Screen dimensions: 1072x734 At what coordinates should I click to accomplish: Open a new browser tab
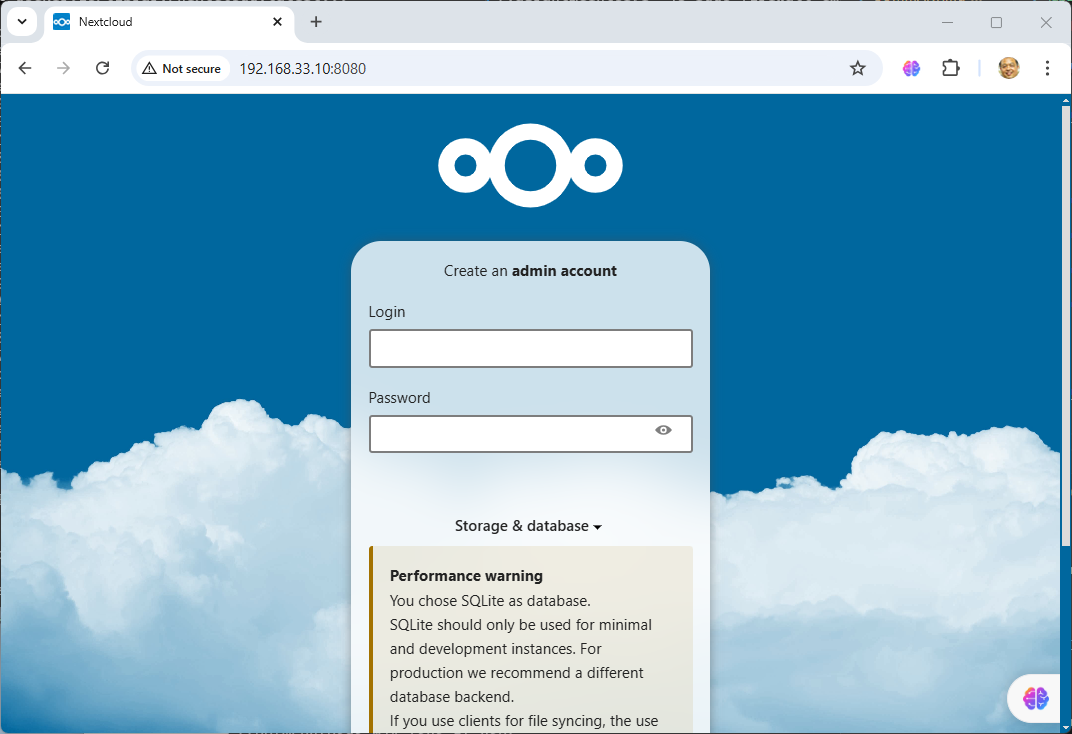(316, 22)
